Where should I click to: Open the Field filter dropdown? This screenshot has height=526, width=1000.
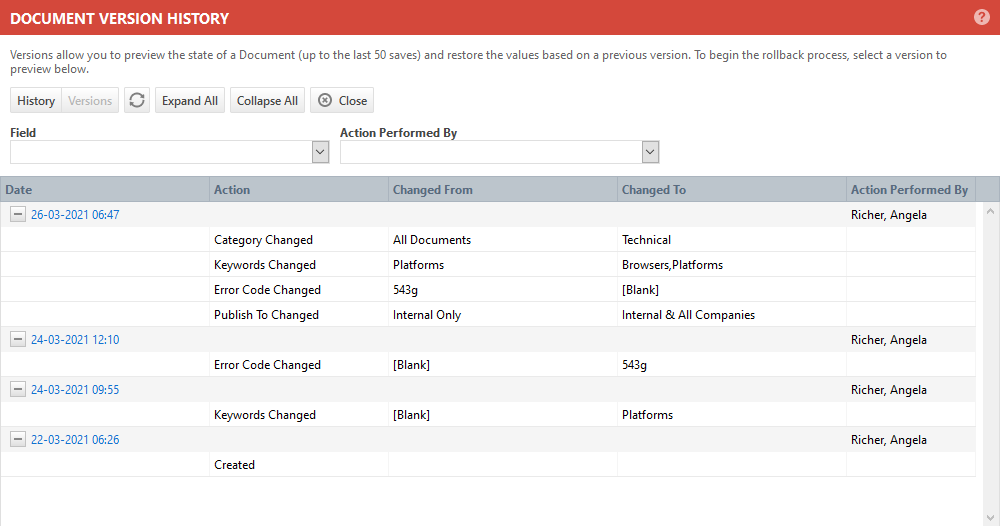320,152
